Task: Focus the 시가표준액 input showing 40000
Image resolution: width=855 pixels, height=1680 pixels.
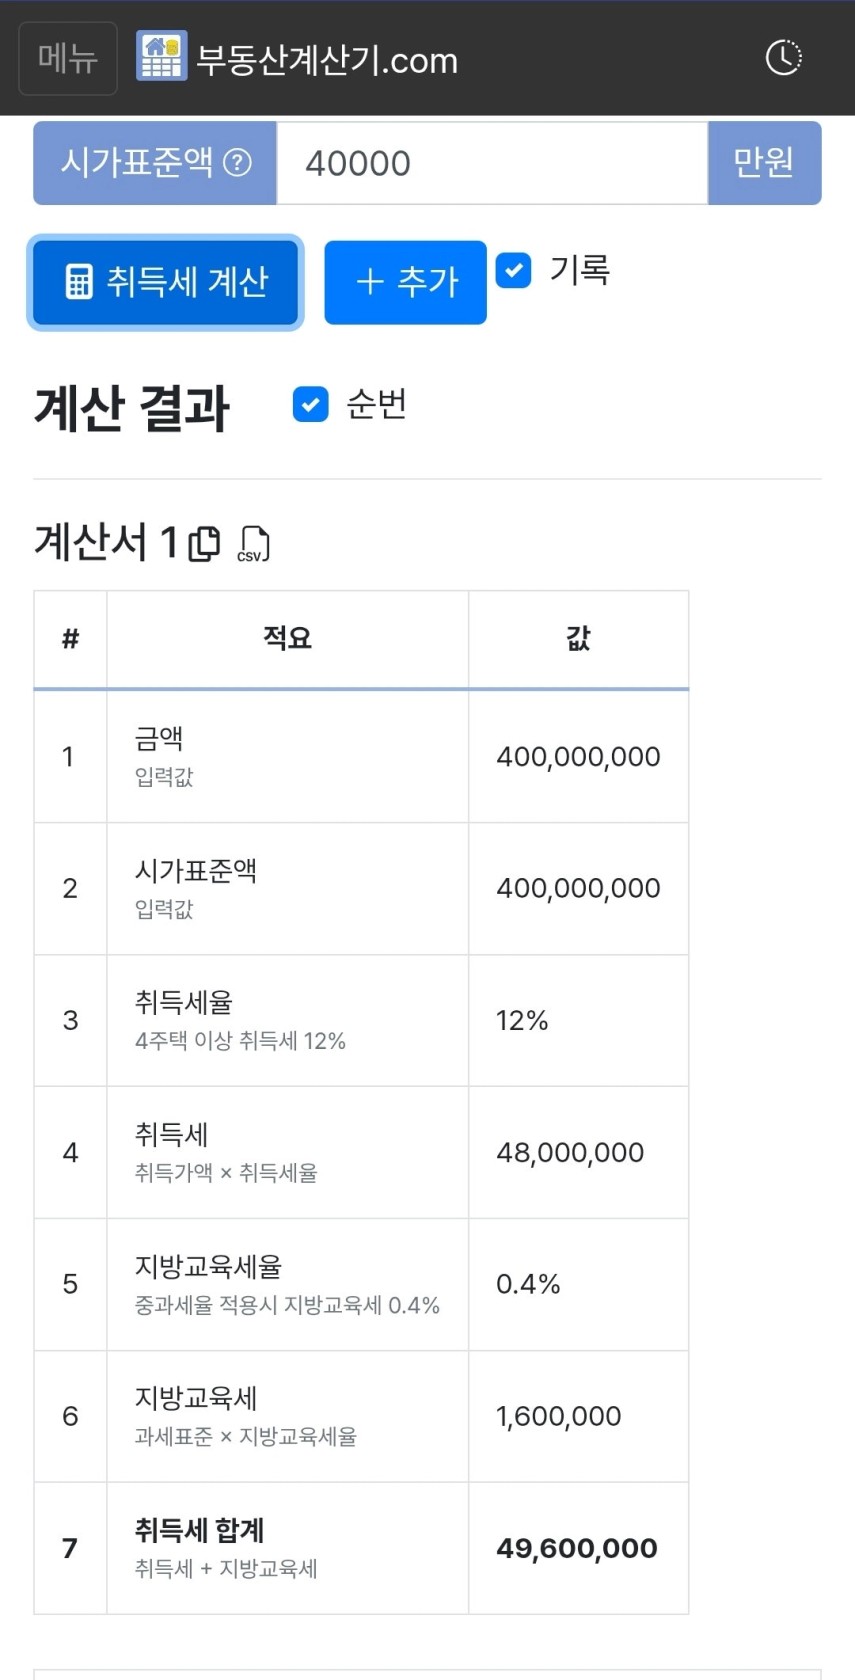Action: point(491,163)
